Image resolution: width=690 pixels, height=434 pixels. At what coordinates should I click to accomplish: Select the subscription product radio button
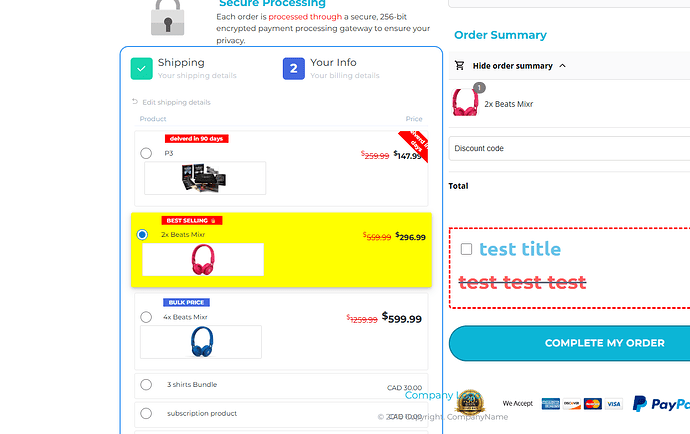[x=146, y=413]
